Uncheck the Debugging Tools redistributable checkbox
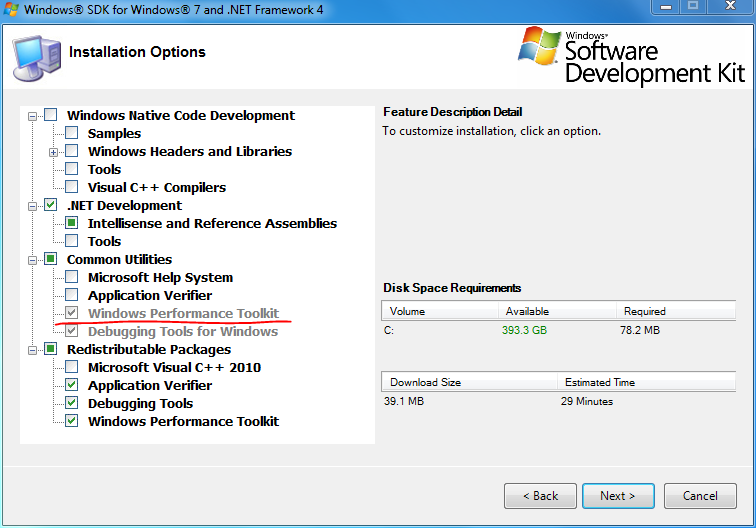Viewport: 756px width, 528px height. point(71,403)
